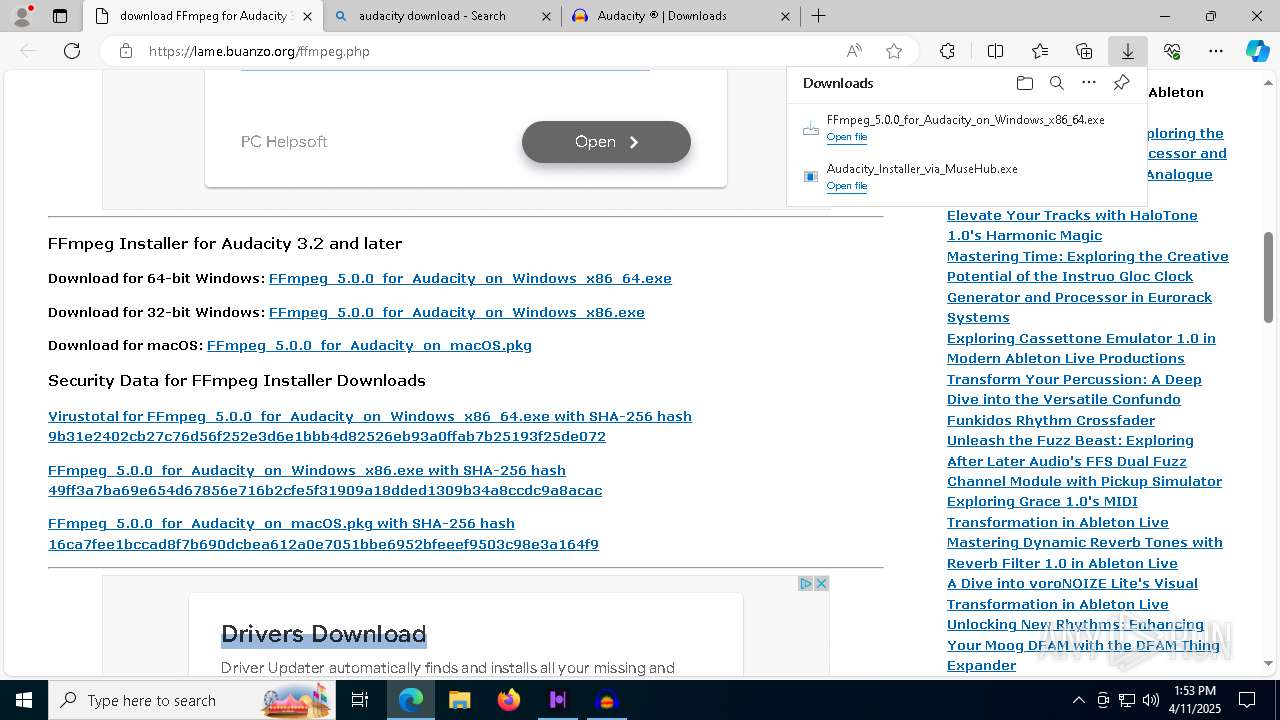Close the Audacity Downloads tab

coord(785,16)
